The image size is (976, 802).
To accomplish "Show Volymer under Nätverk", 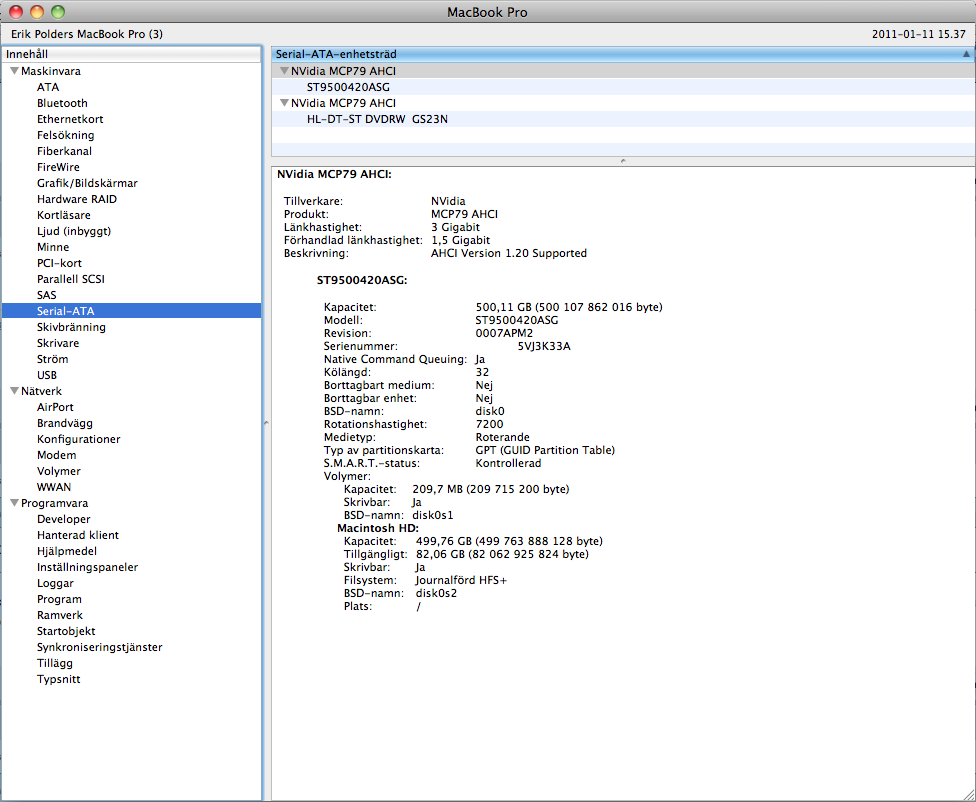I will tap(59, 471).
